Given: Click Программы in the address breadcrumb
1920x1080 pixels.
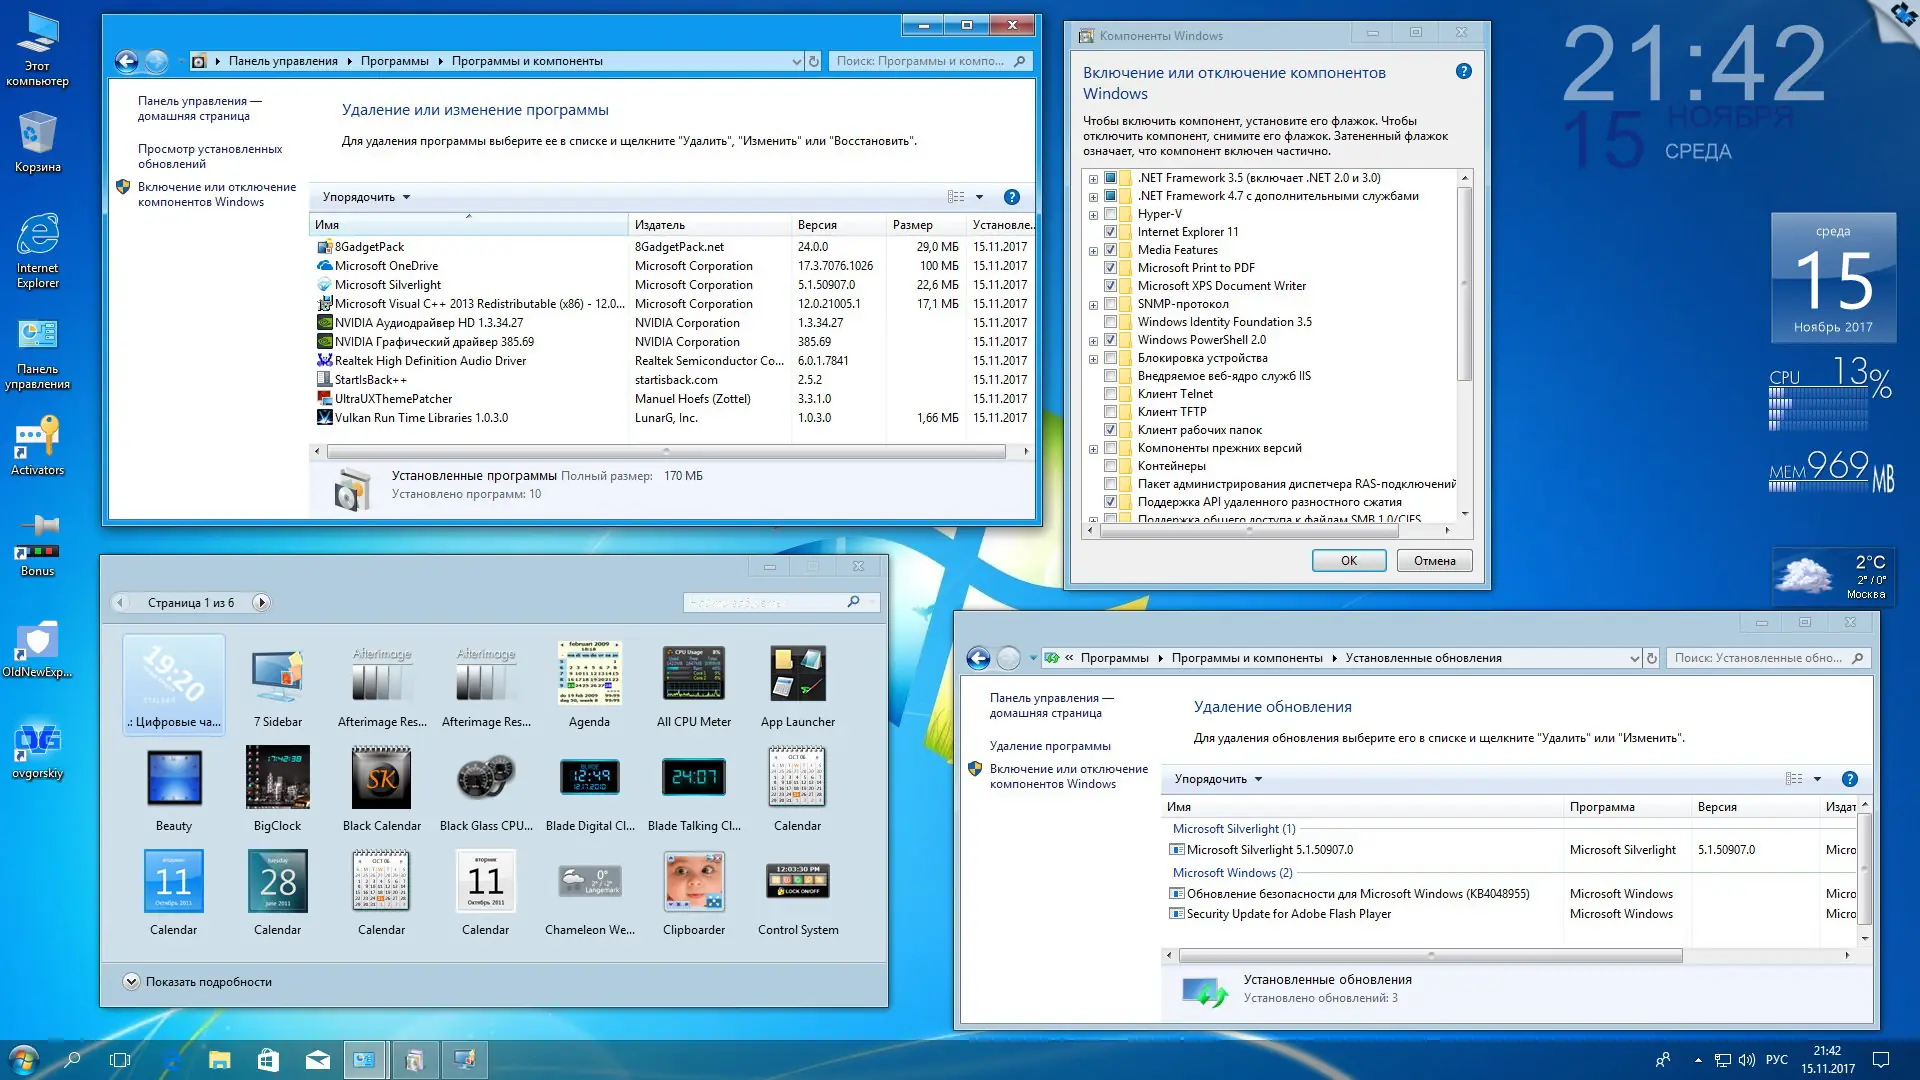Looking at the screenshot, I should [394, 61].
